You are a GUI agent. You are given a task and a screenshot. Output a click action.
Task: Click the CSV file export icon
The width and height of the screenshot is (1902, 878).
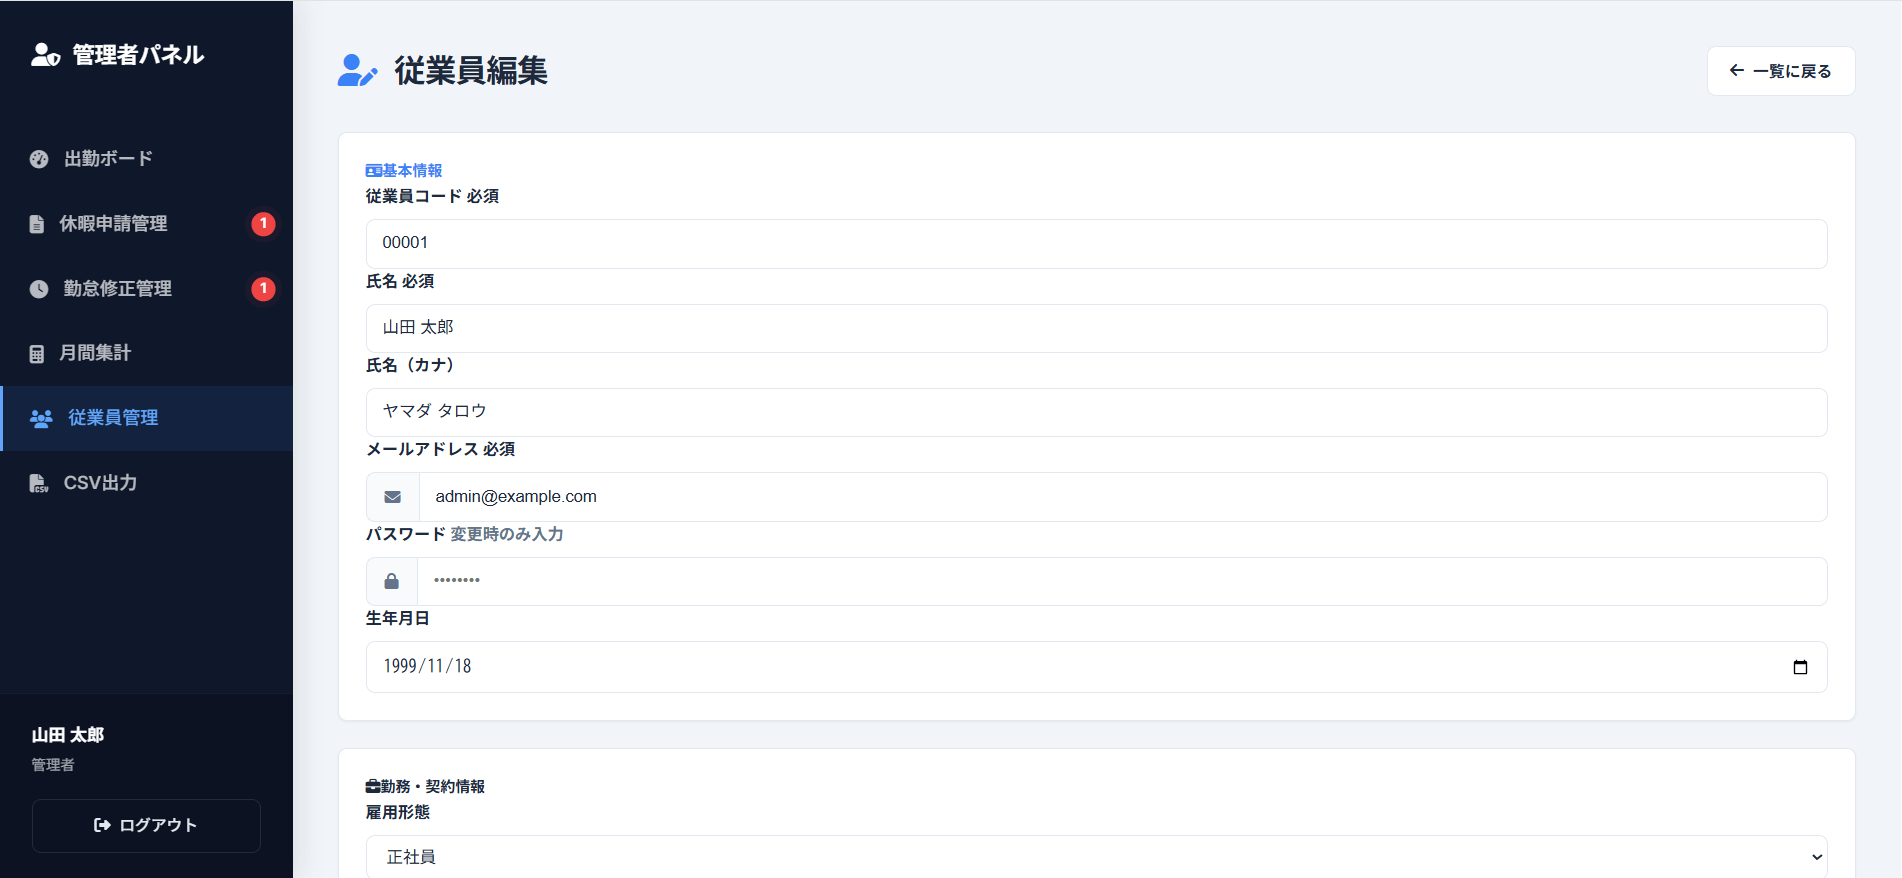(39, 484)
